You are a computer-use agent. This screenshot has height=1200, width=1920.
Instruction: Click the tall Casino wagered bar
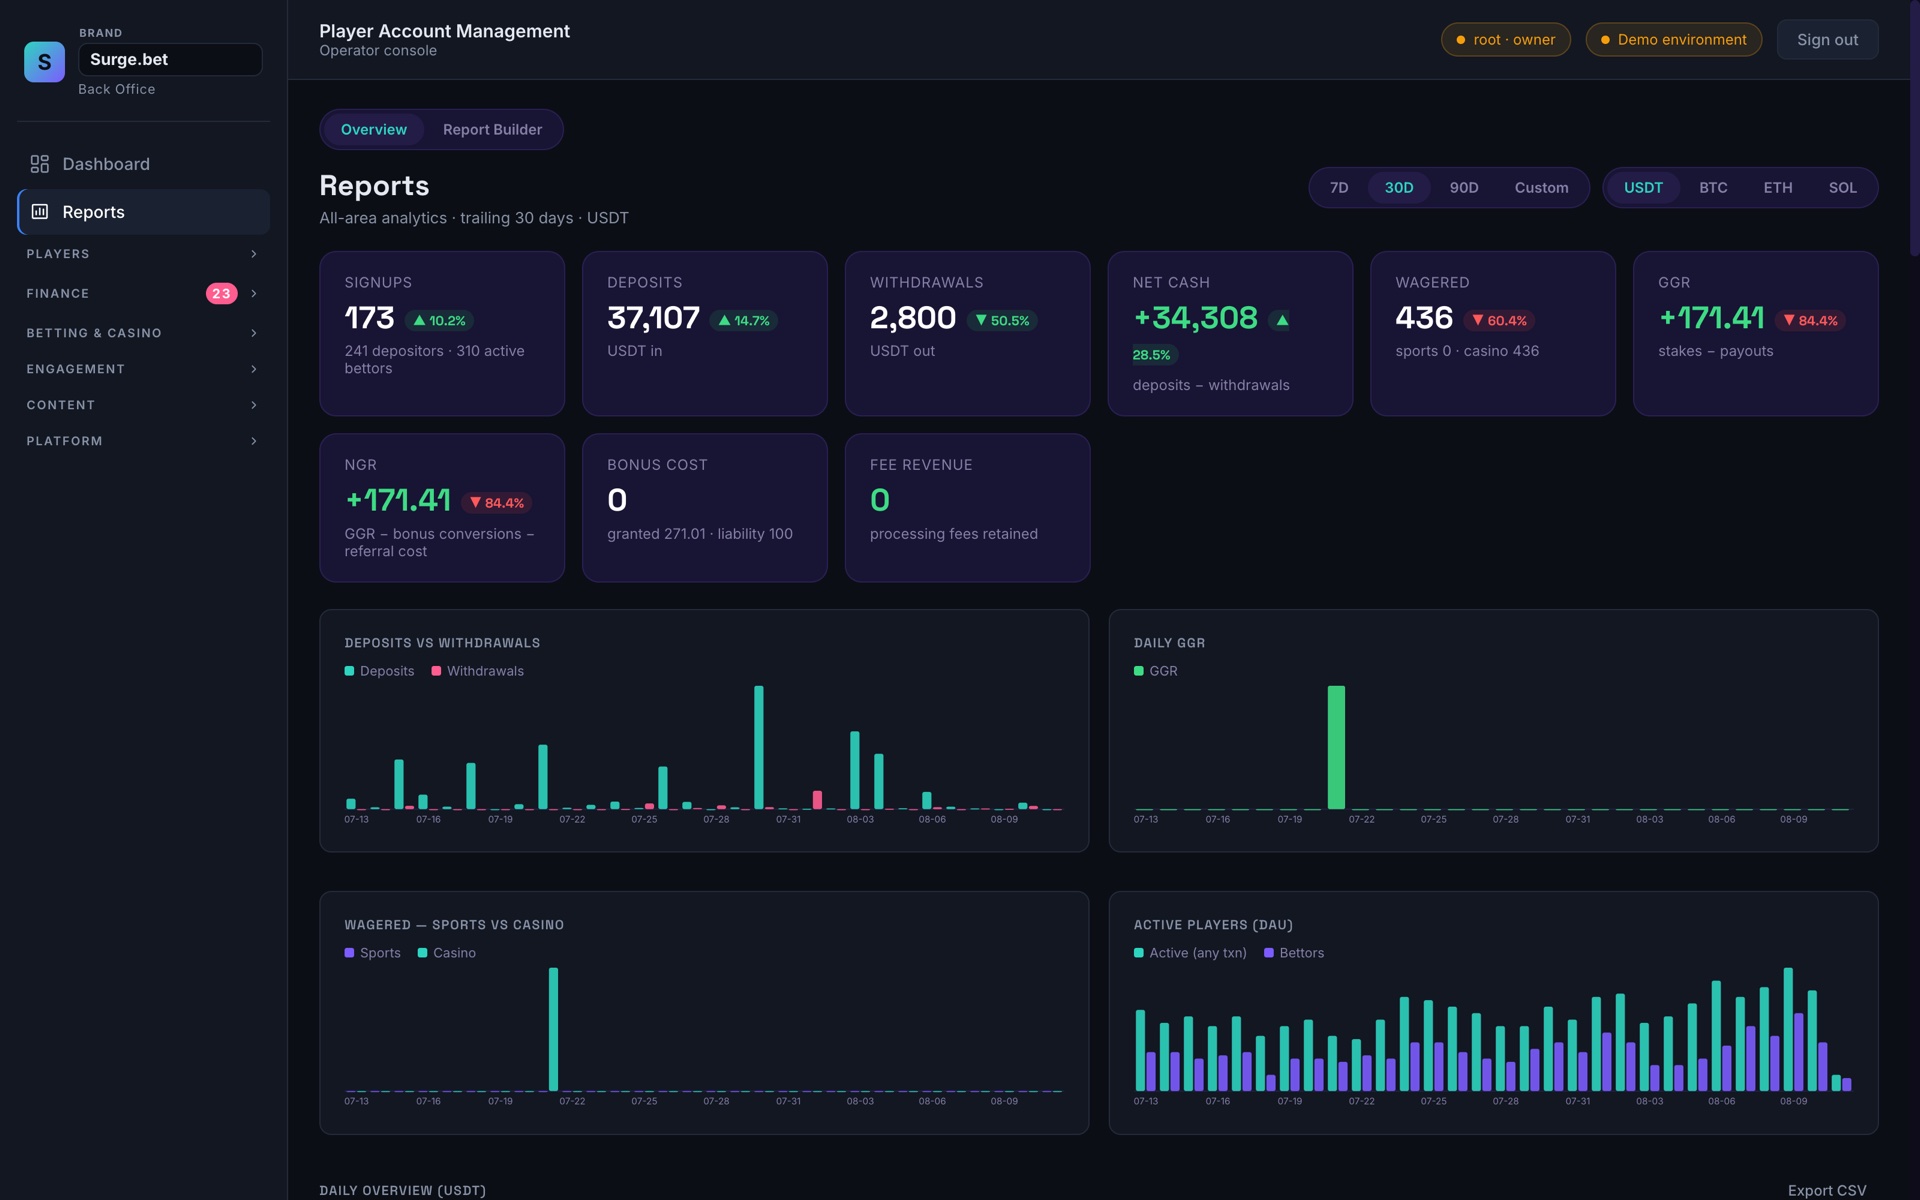point(553,1029)
